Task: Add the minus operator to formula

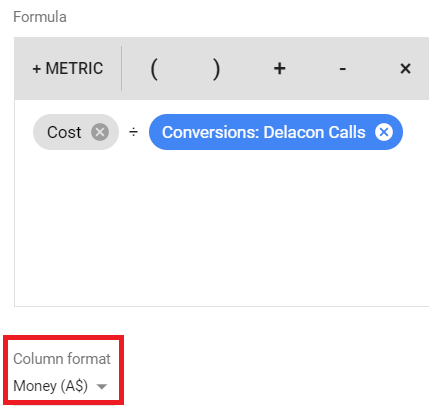Action: click(x=342, y=69)
